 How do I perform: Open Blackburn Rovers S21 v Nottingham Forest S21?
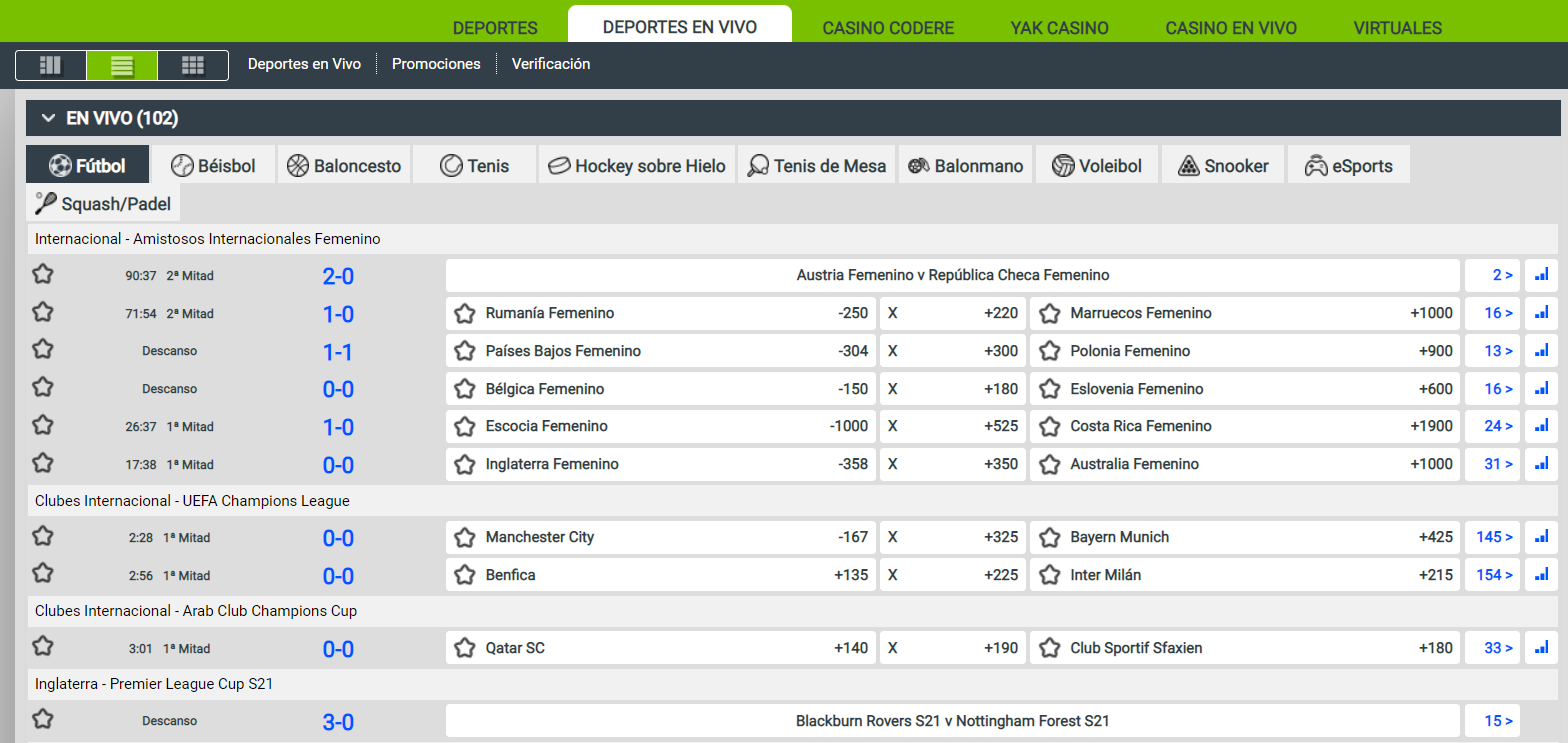coord(953,721)
